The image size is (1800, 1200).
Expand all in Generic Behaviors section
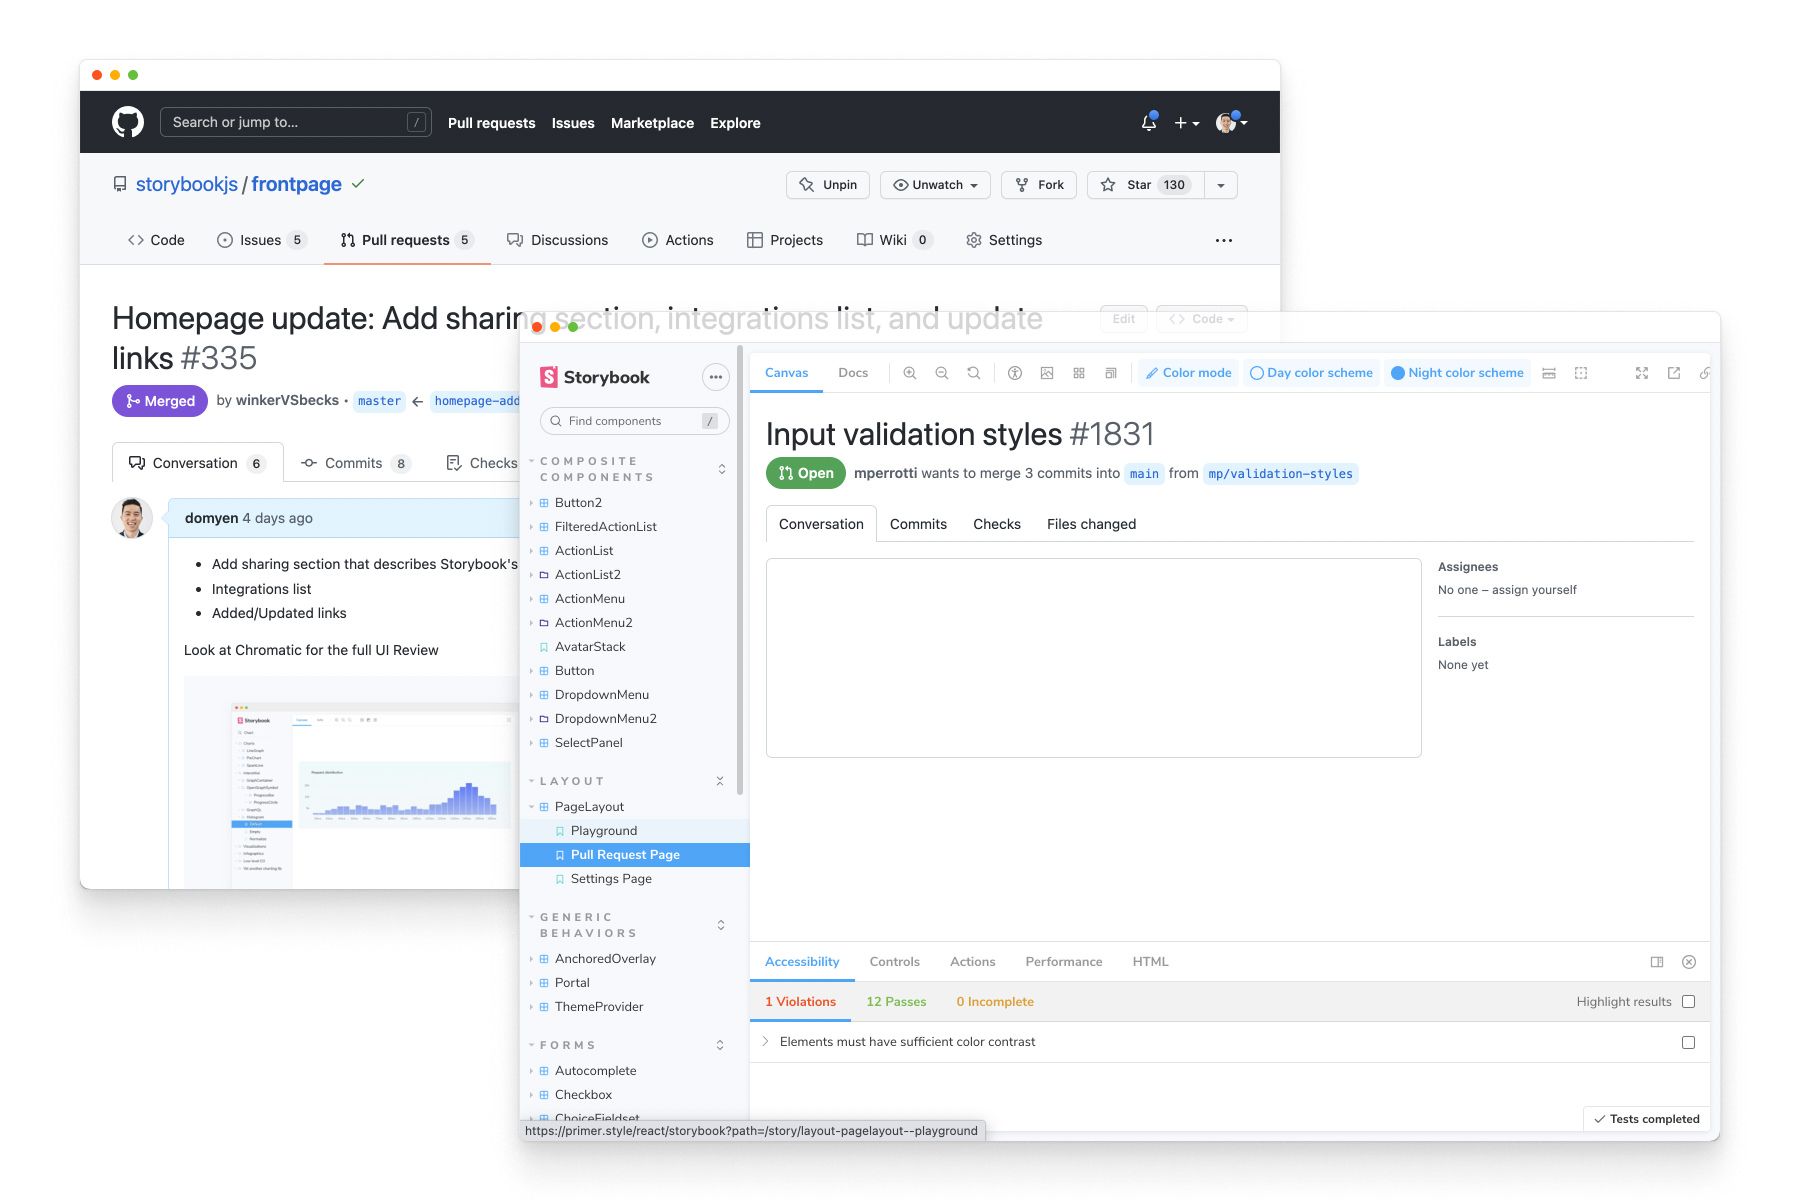[x=721, y=925]
